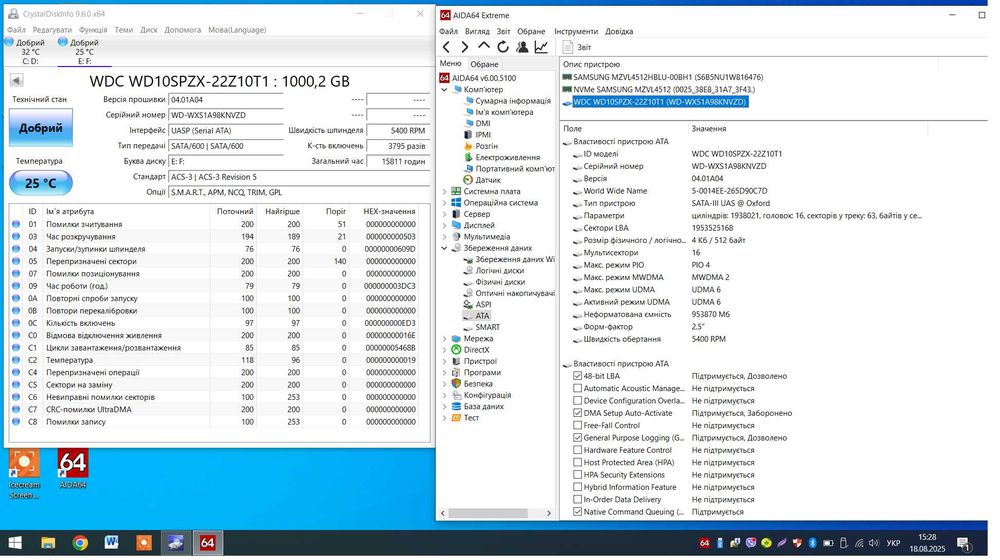Open the Icecream Screen desktop shortcut

(24, 474)
